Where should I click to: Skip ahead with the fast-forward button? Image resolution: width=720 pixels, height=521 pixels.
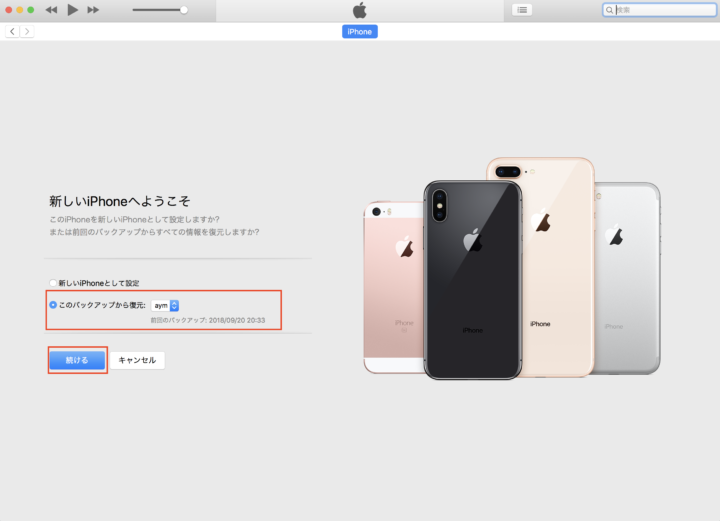[x=93, y=10]
